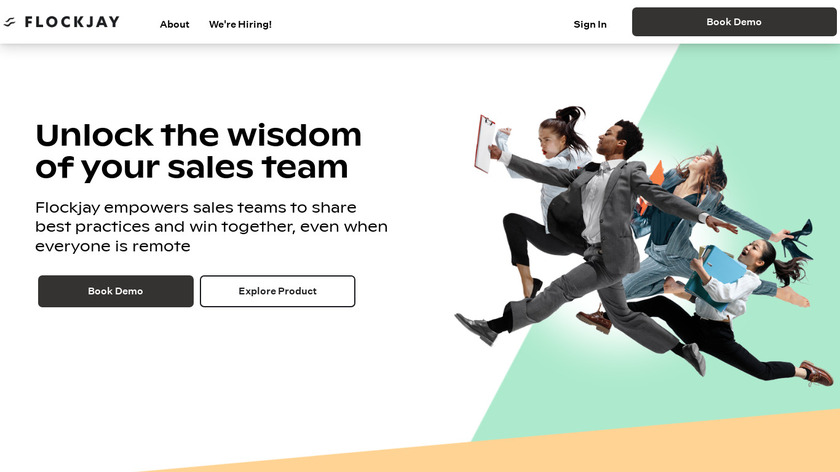Click the Book Demo button in the header
Viewport: 840px width, 472px height.
[734, 22]
